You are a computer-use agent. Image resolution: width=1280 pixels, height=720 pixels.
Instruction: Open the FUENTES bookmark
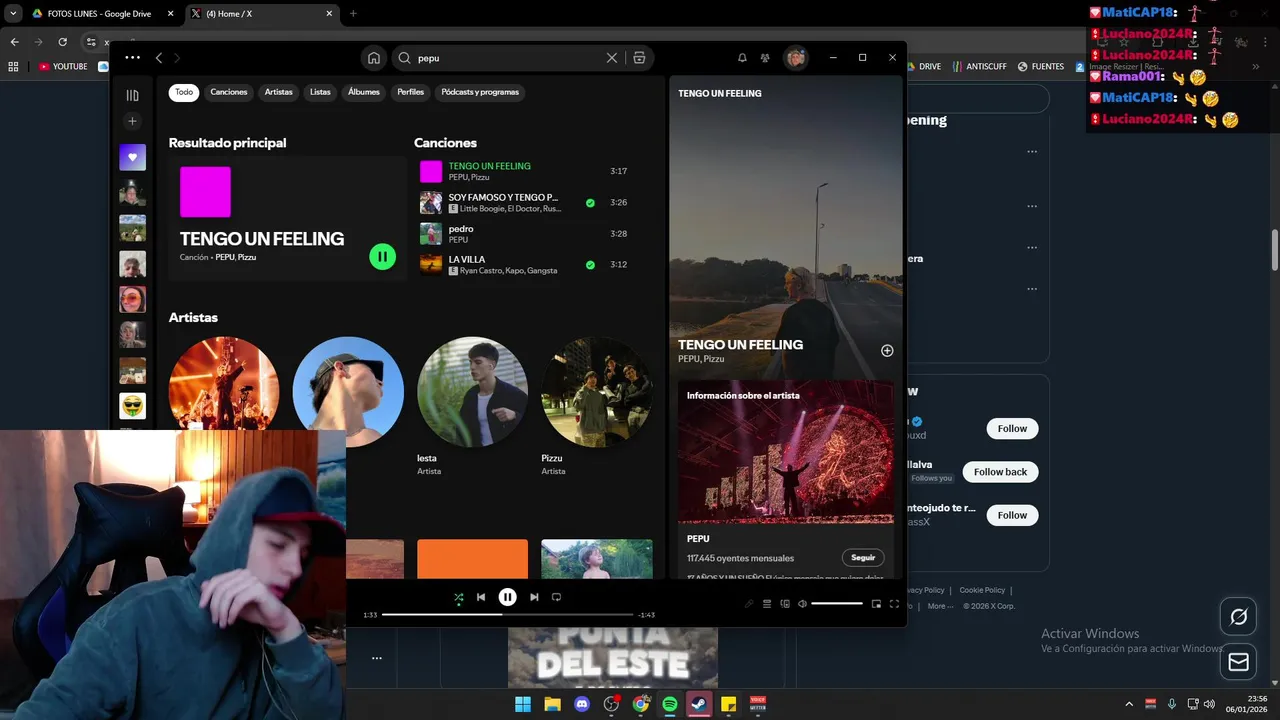coord(1041,67)
